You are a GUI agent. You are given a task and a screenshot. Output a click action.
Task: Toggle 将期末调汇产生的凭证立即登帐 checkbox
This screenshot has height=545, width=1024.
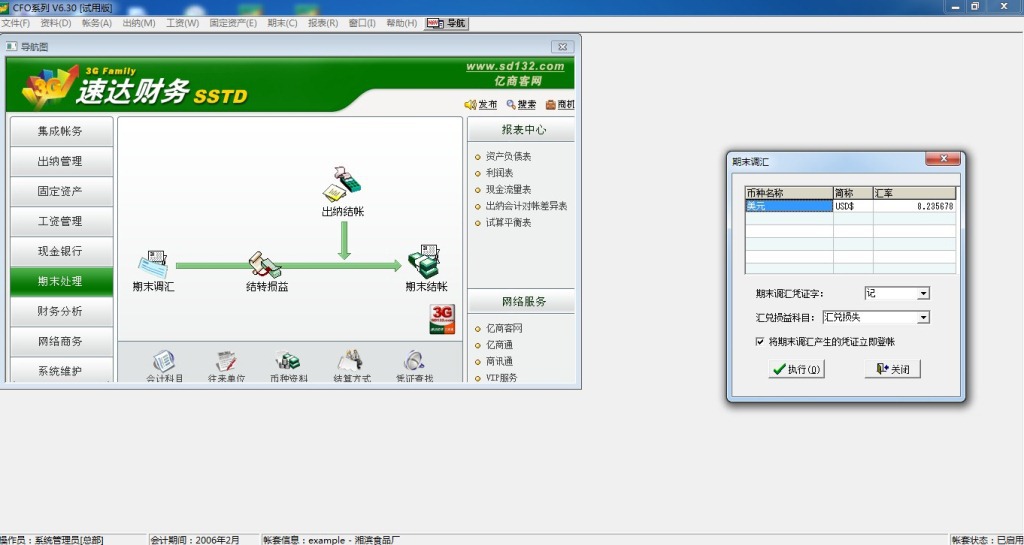coord(760,342)
